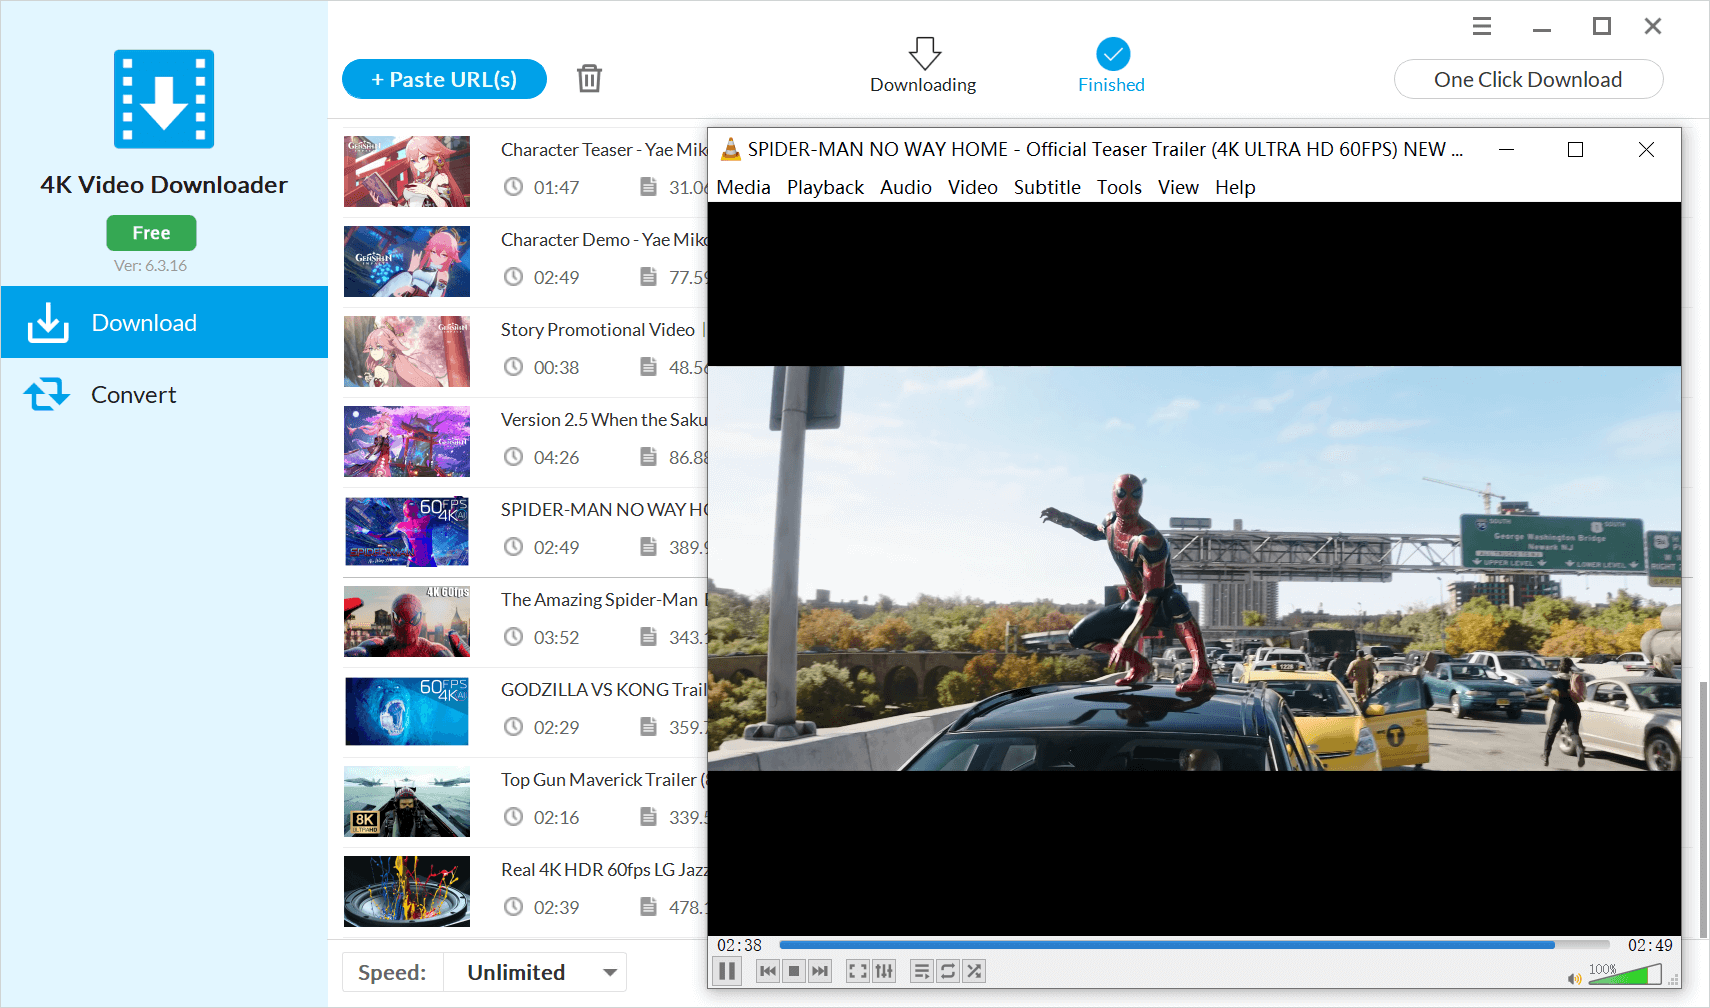Open the GODZILLA VS KONG thumbnail

(407, 711)
